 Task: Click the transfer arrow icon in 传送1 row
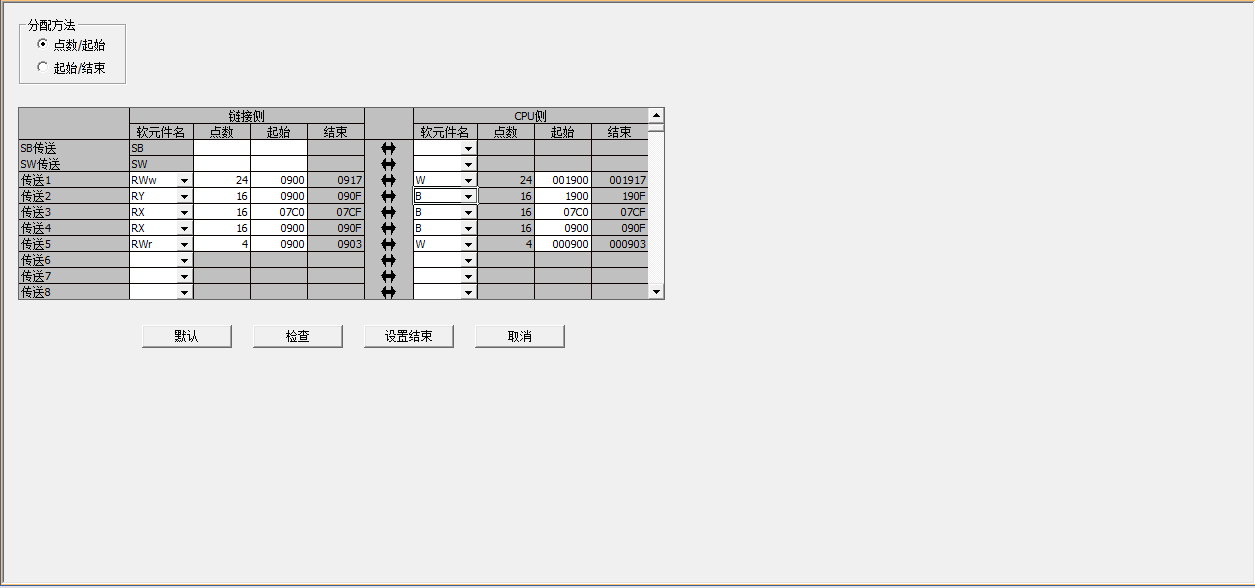click(389, 180)
